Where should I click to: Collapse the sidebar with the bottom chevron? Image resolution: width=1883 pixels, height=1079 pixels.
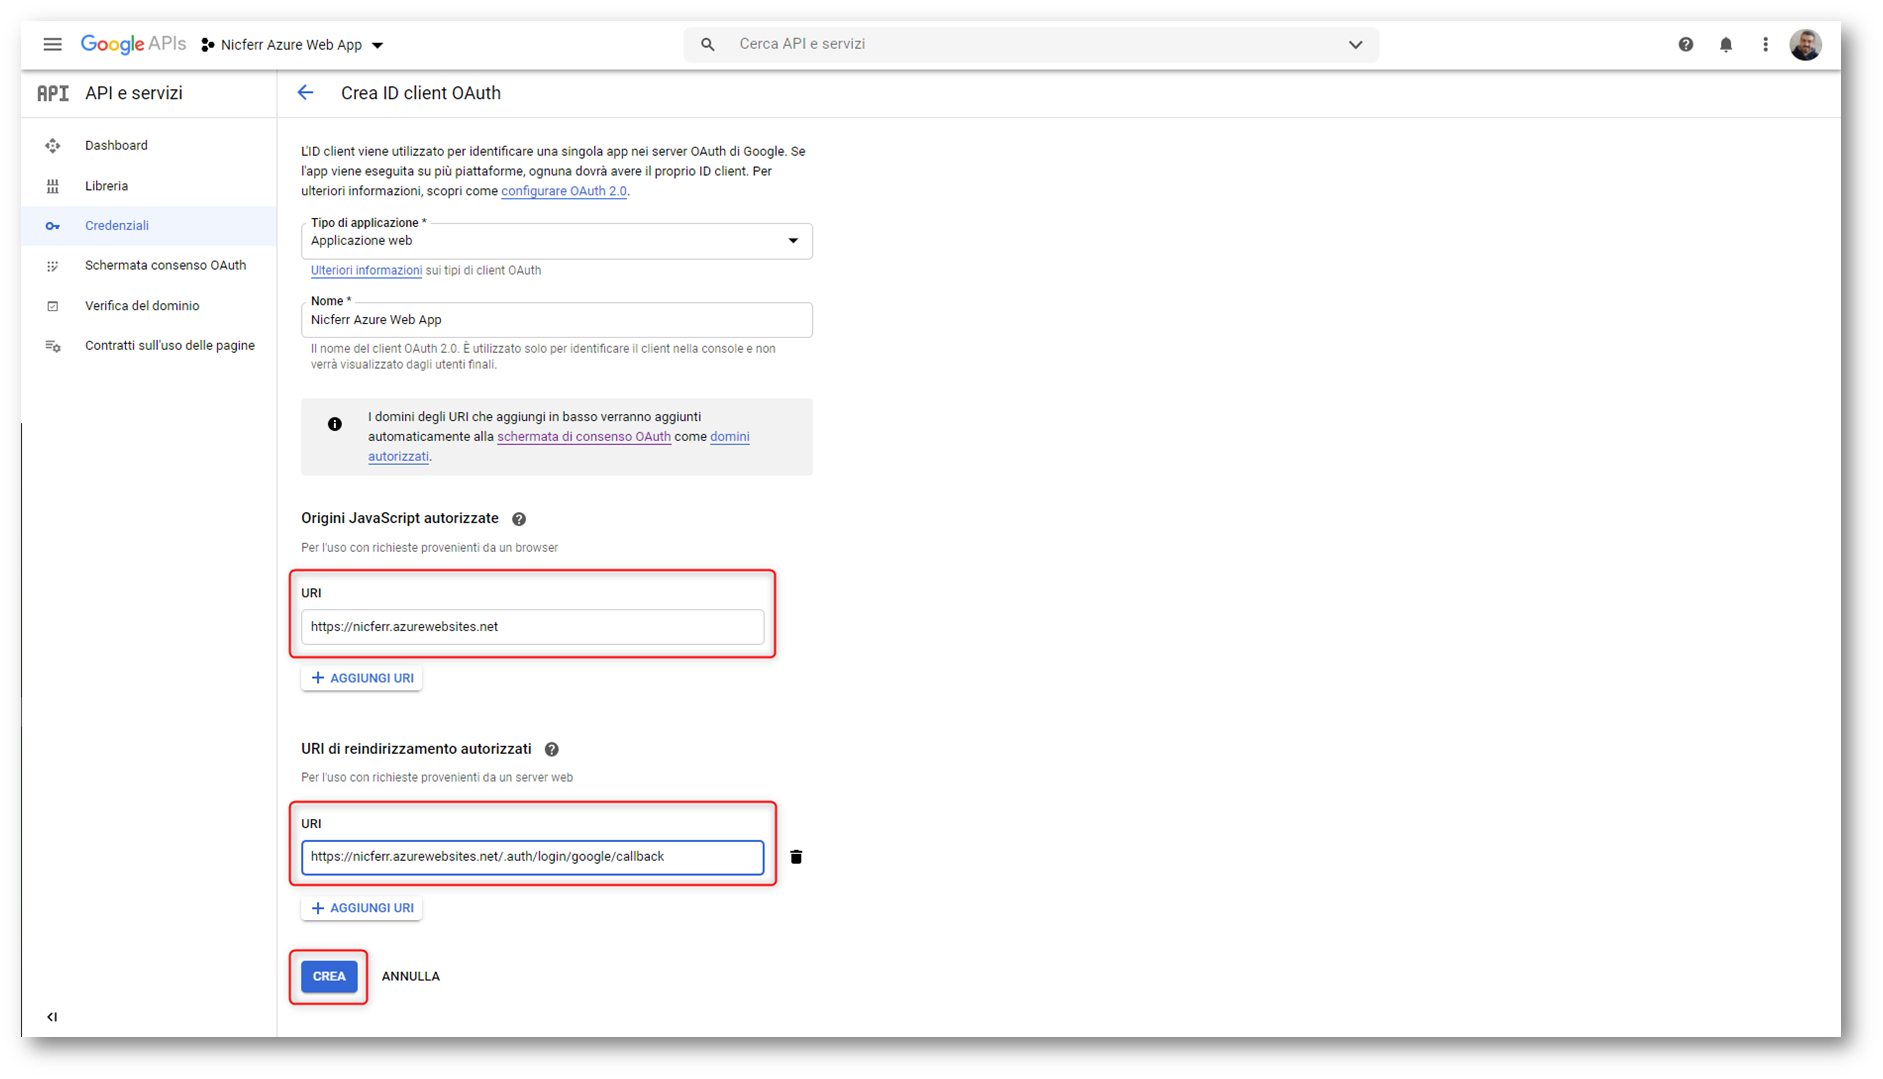coord(52,1017)
